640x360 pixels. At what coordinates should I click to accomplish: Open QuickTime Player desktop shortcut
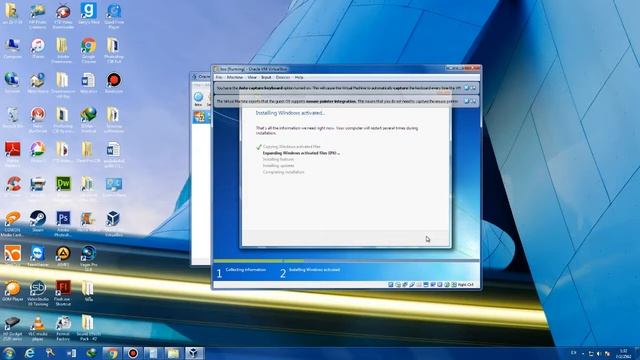[114, 15]
